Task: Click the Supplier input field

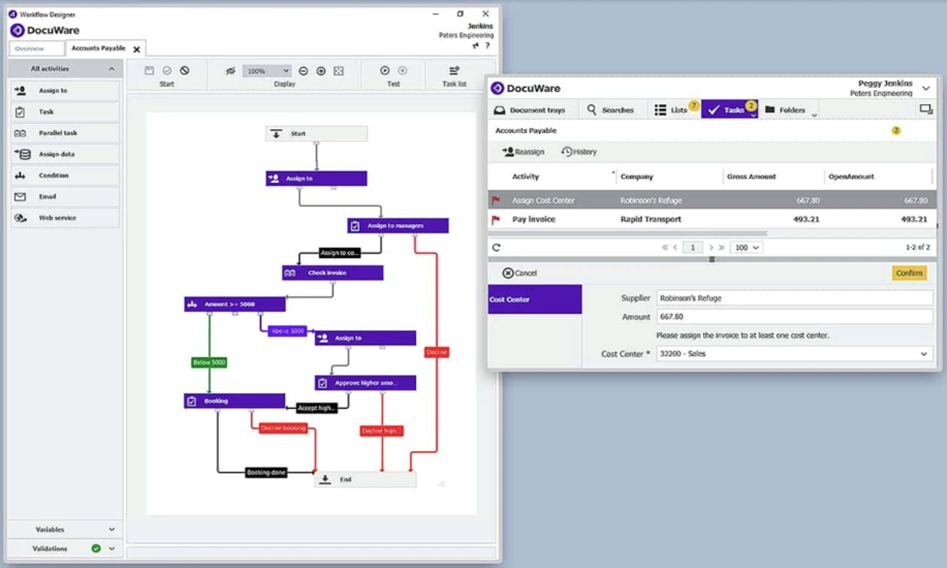Action: click(x=793, y=298)
